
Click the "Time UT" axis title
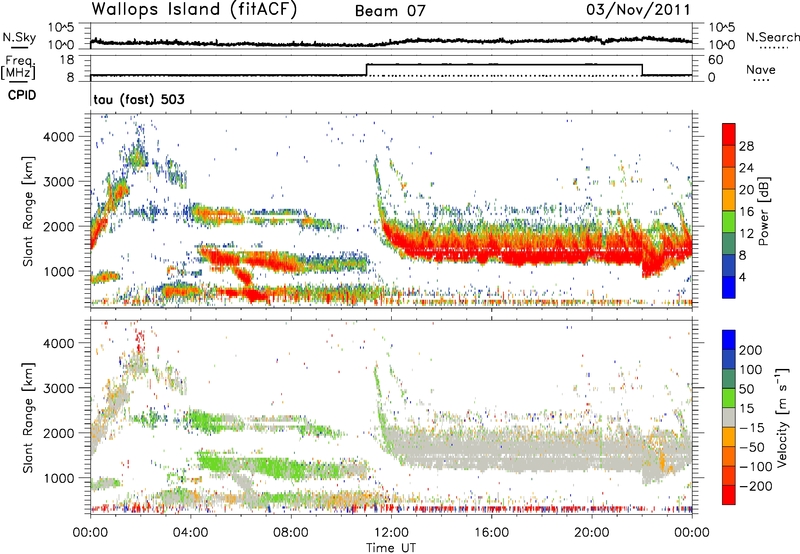(x=391, y=548)
